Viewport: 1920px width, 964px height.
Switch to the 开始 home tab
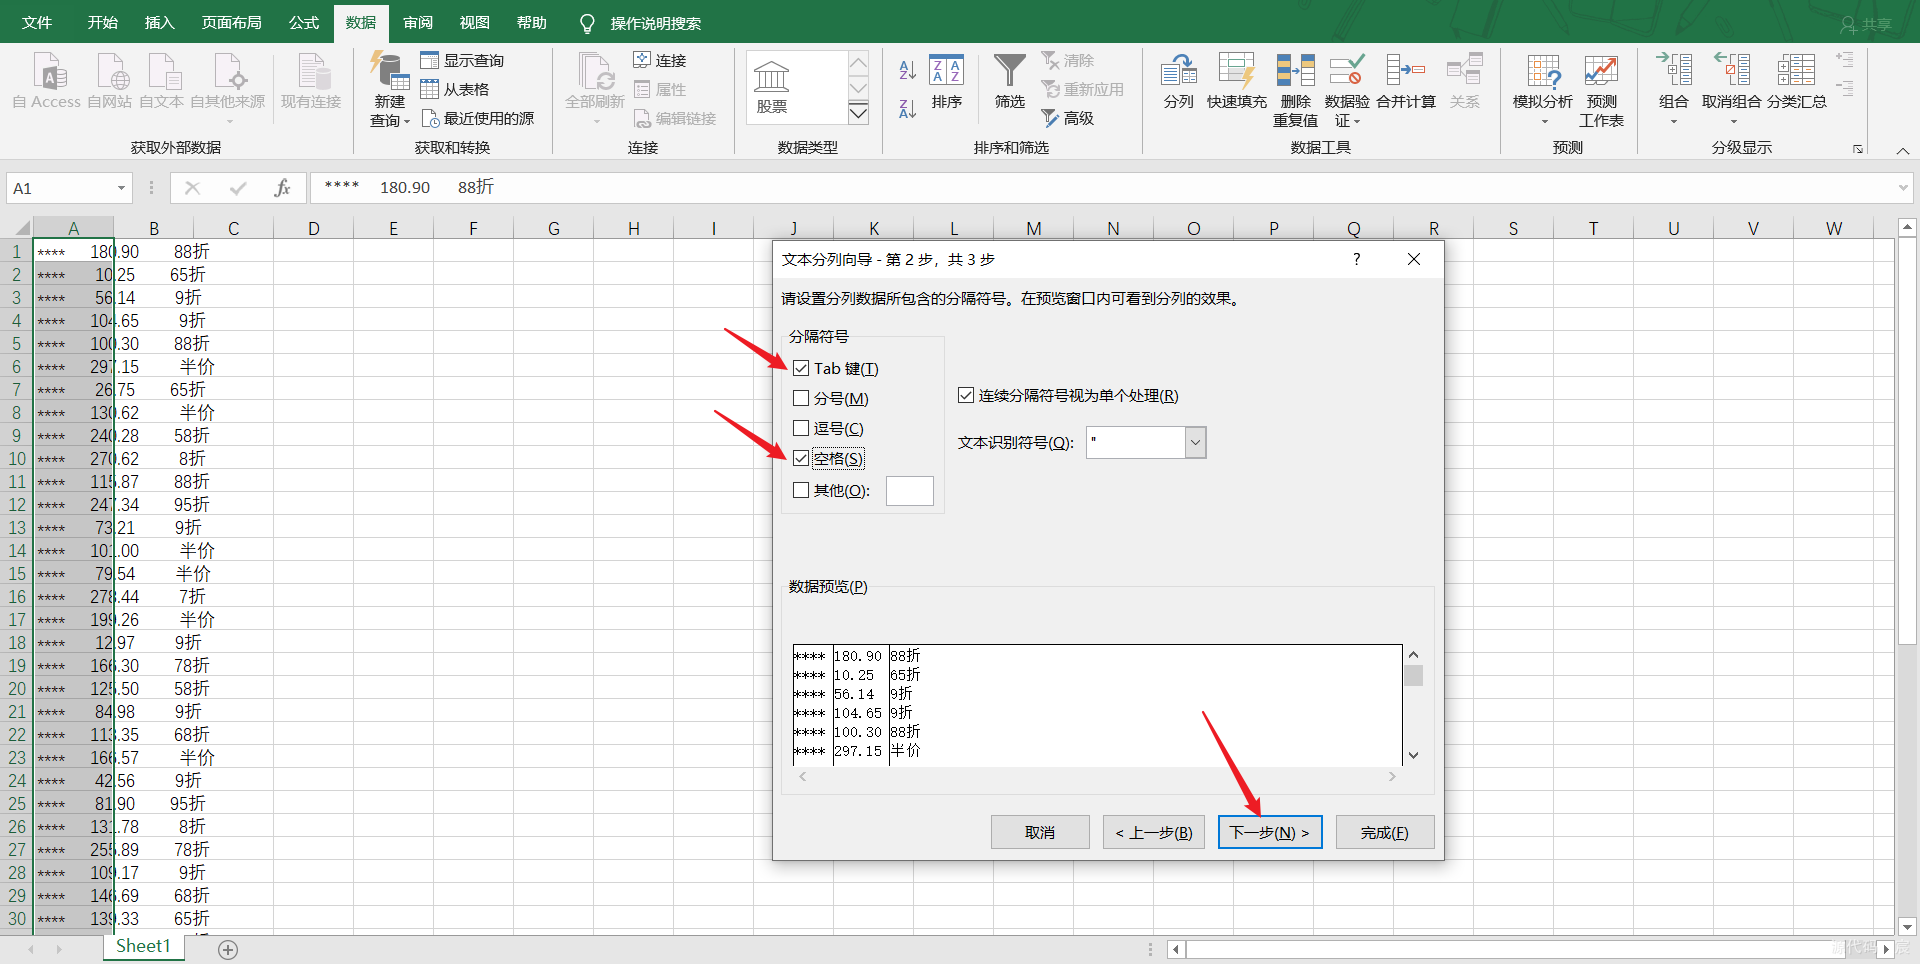click(102, 22)
